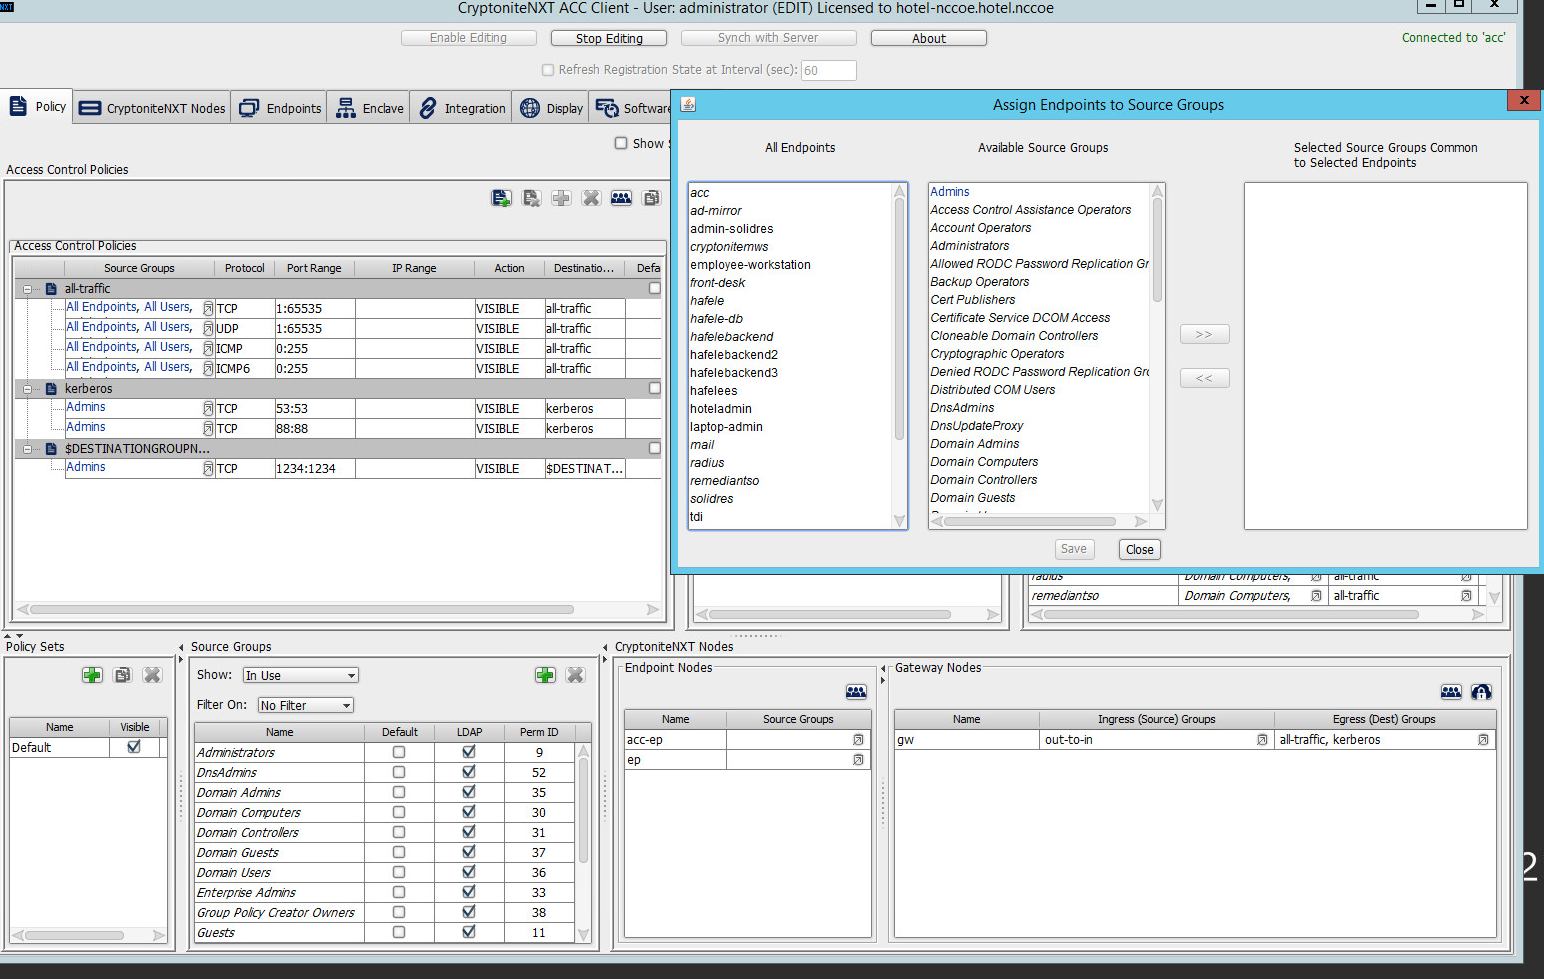Click the delete policy document icon
The width and height of the screenshot is (1544, 979).
pyautogui.click(x=531, y=198)
